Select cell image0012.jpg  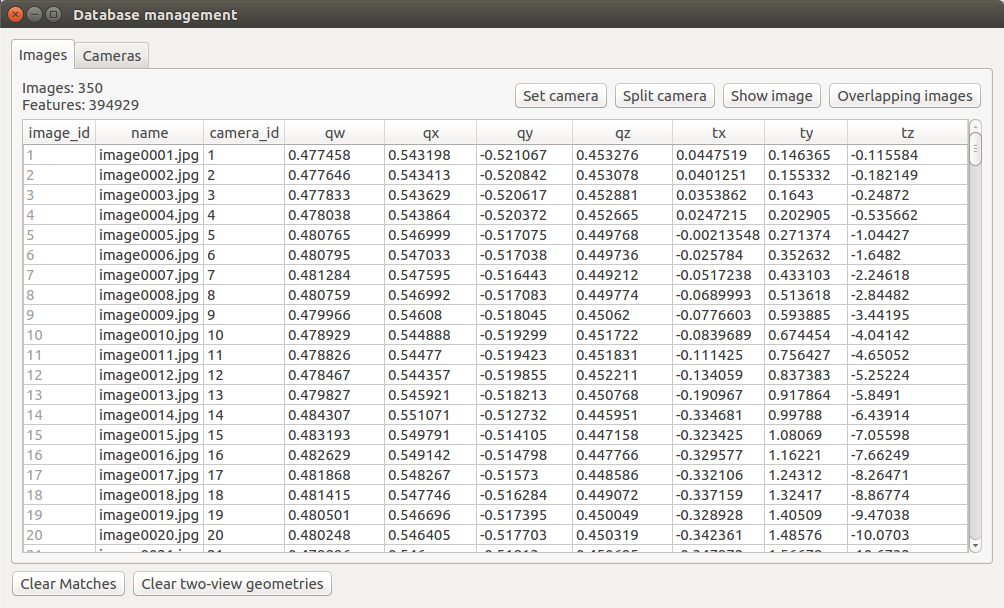pos(149,375)
